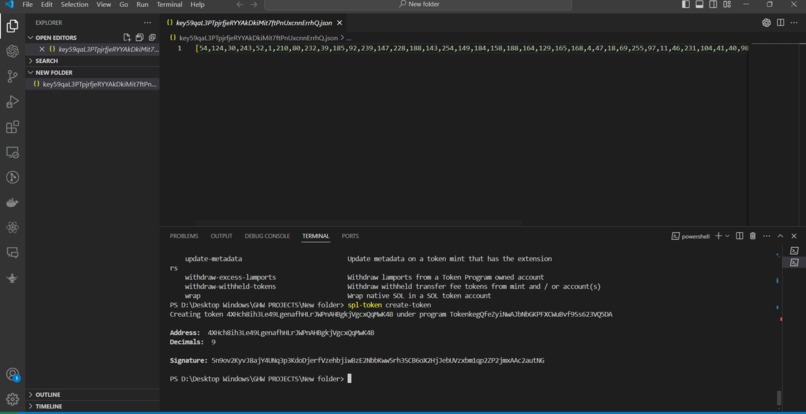Open the ChatGPT extension in activity bar
The height and width of the screenshot is (414, 806).
point(12,51)
